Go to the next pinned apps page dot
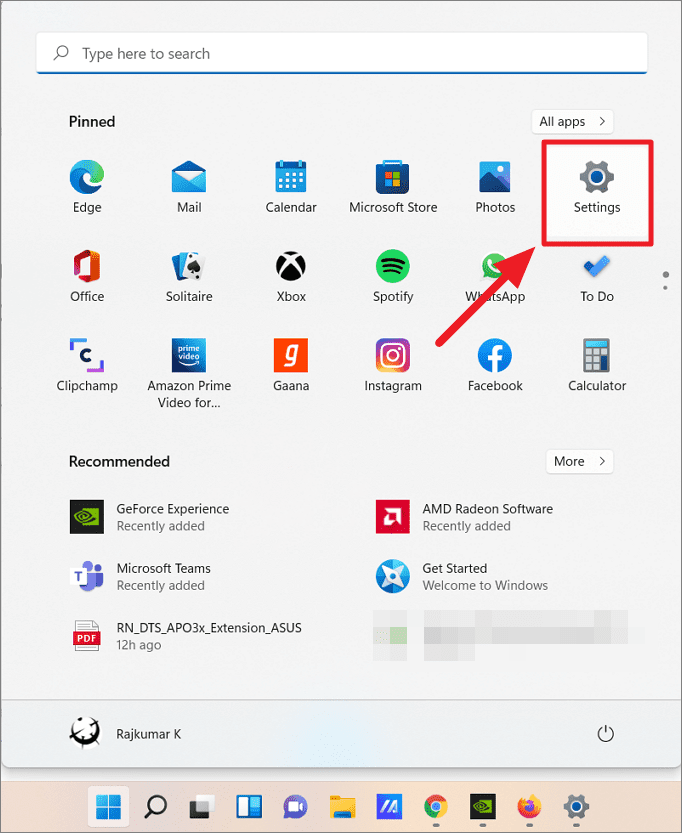The height and width of the screenshot is (833, 682). tap(665, 288)
